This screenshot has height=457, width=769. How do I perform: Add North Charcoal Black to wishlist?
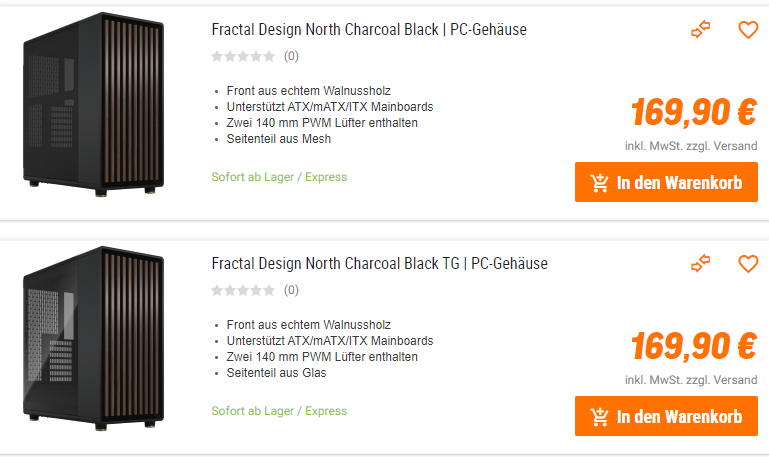(748, 31)
